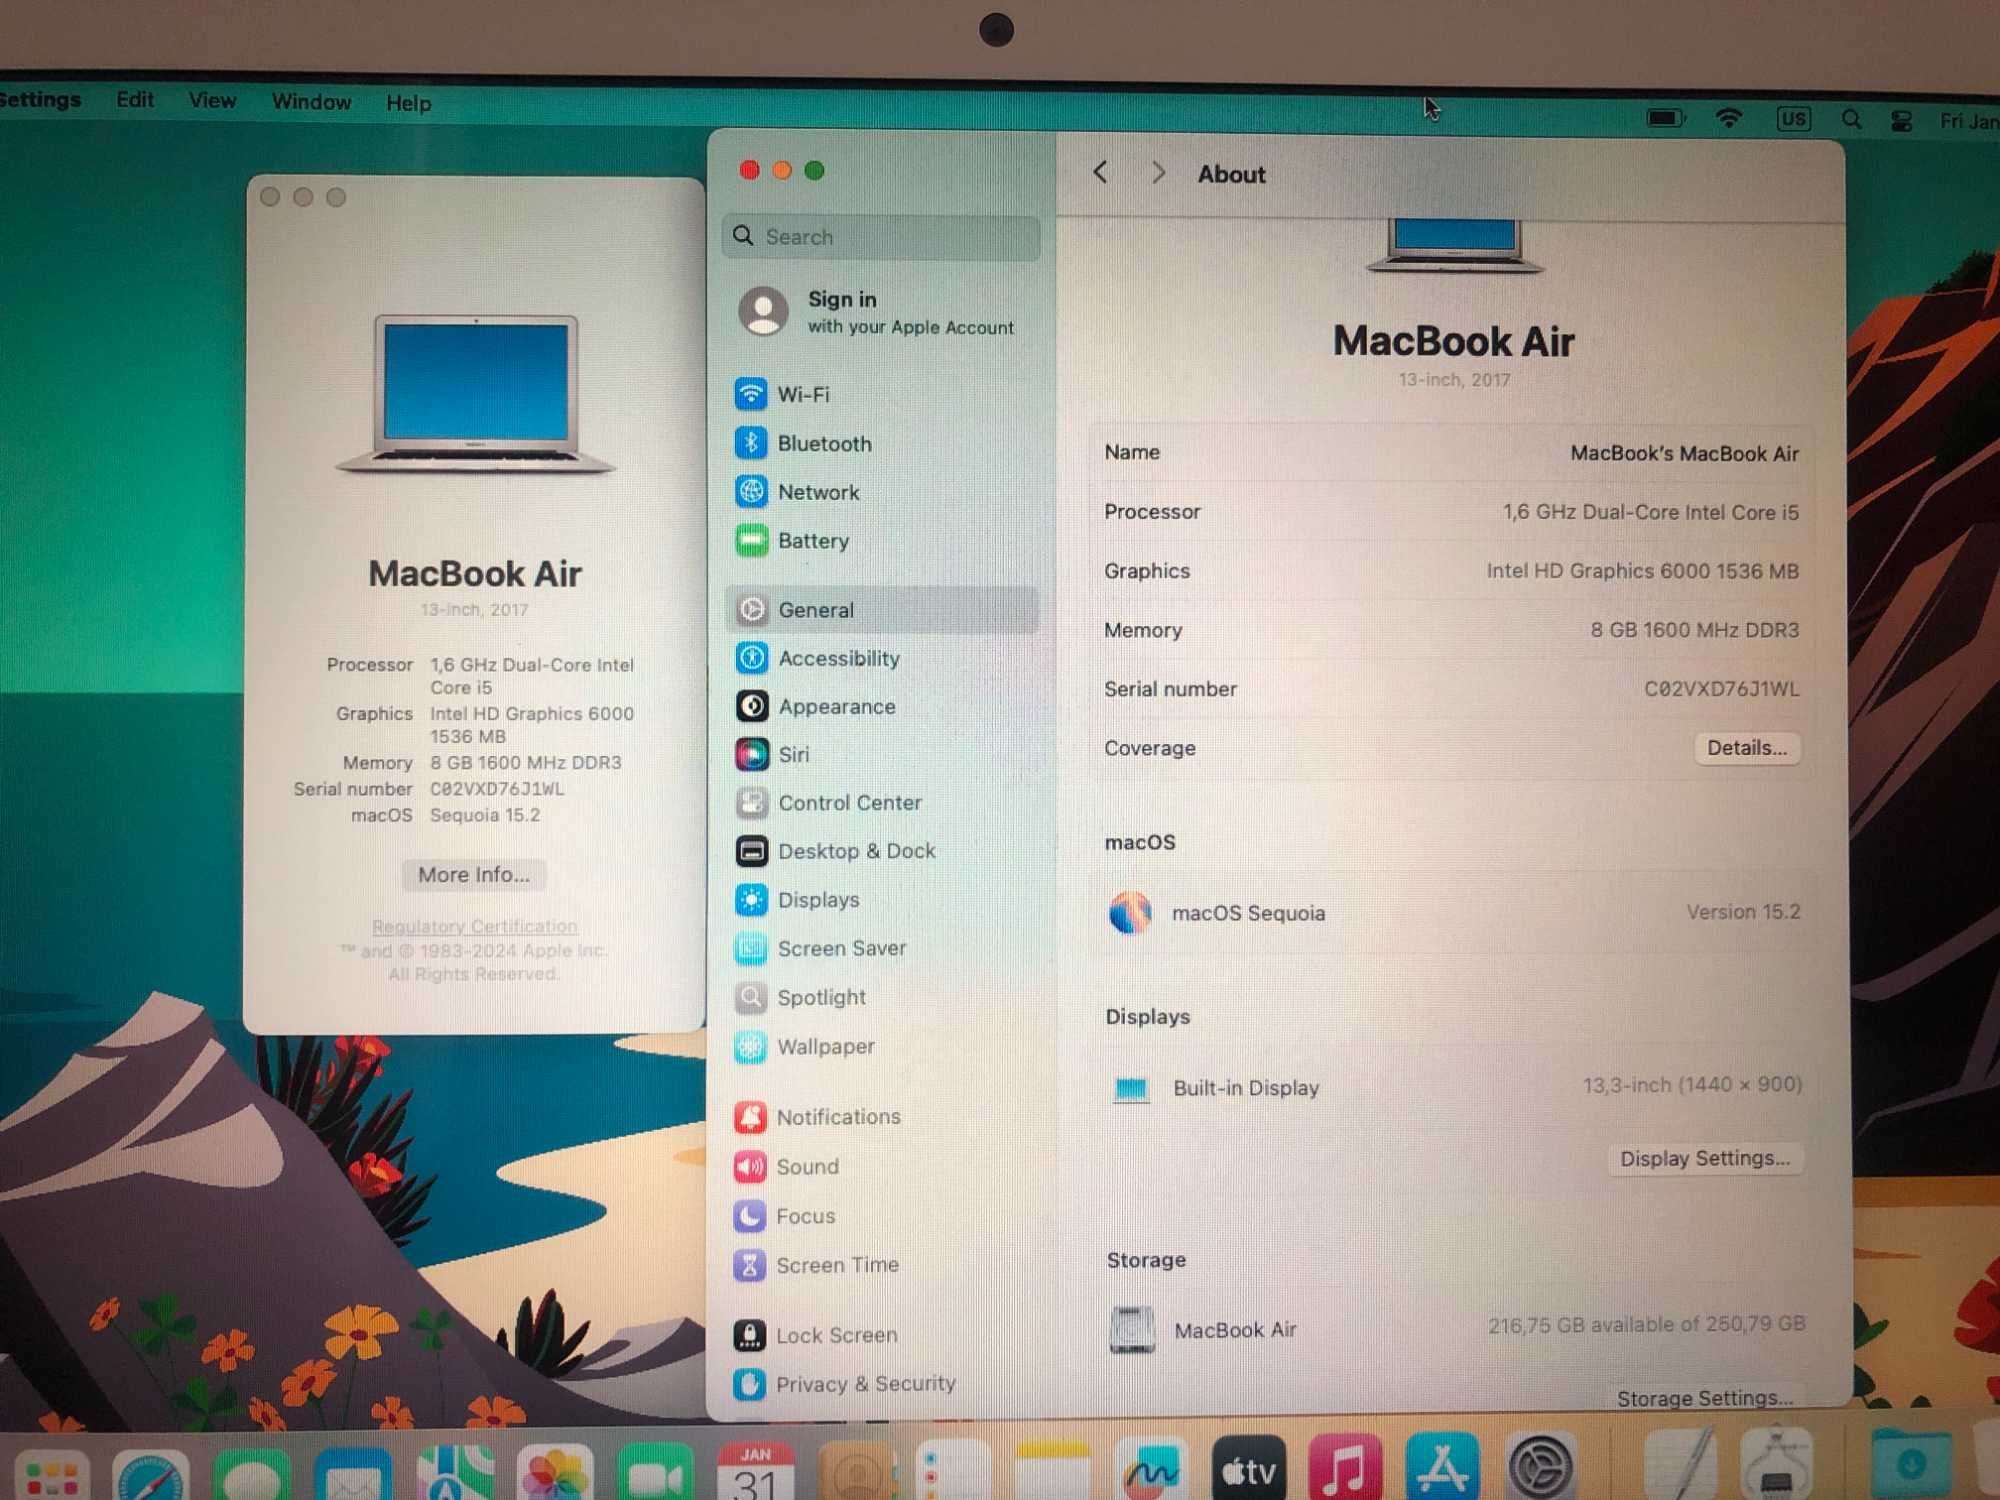Open Calendar from the Dock
Image resolution: width=2000 pixels, height=1500 pixels.
(755, 1471)
